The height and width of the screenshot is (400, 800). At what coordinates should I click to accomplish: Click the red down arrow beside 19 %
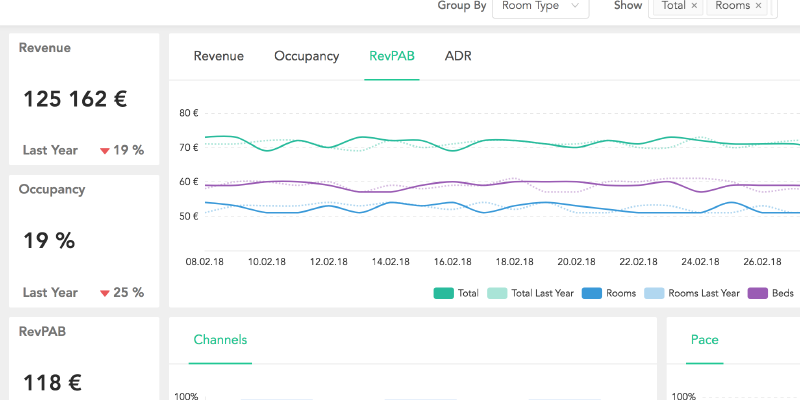point(104,151)
